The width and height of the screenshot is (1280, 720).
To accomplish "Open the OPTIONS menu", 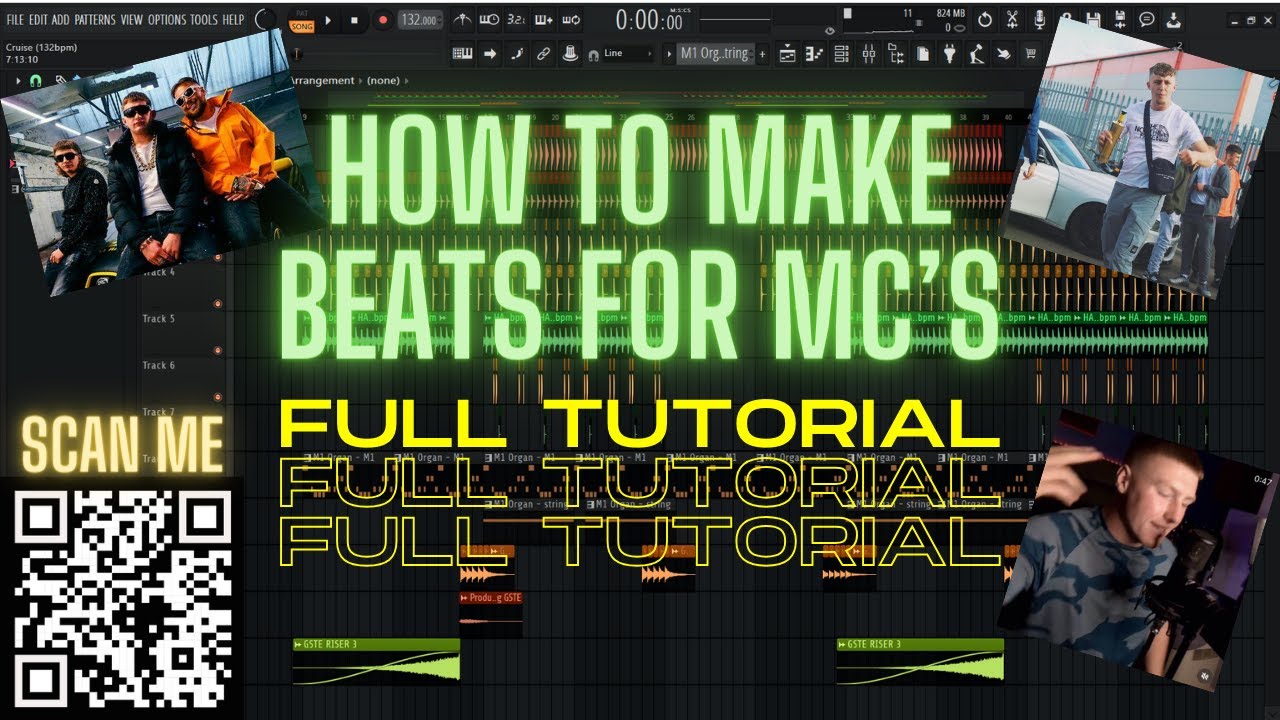I will (167, 19).
